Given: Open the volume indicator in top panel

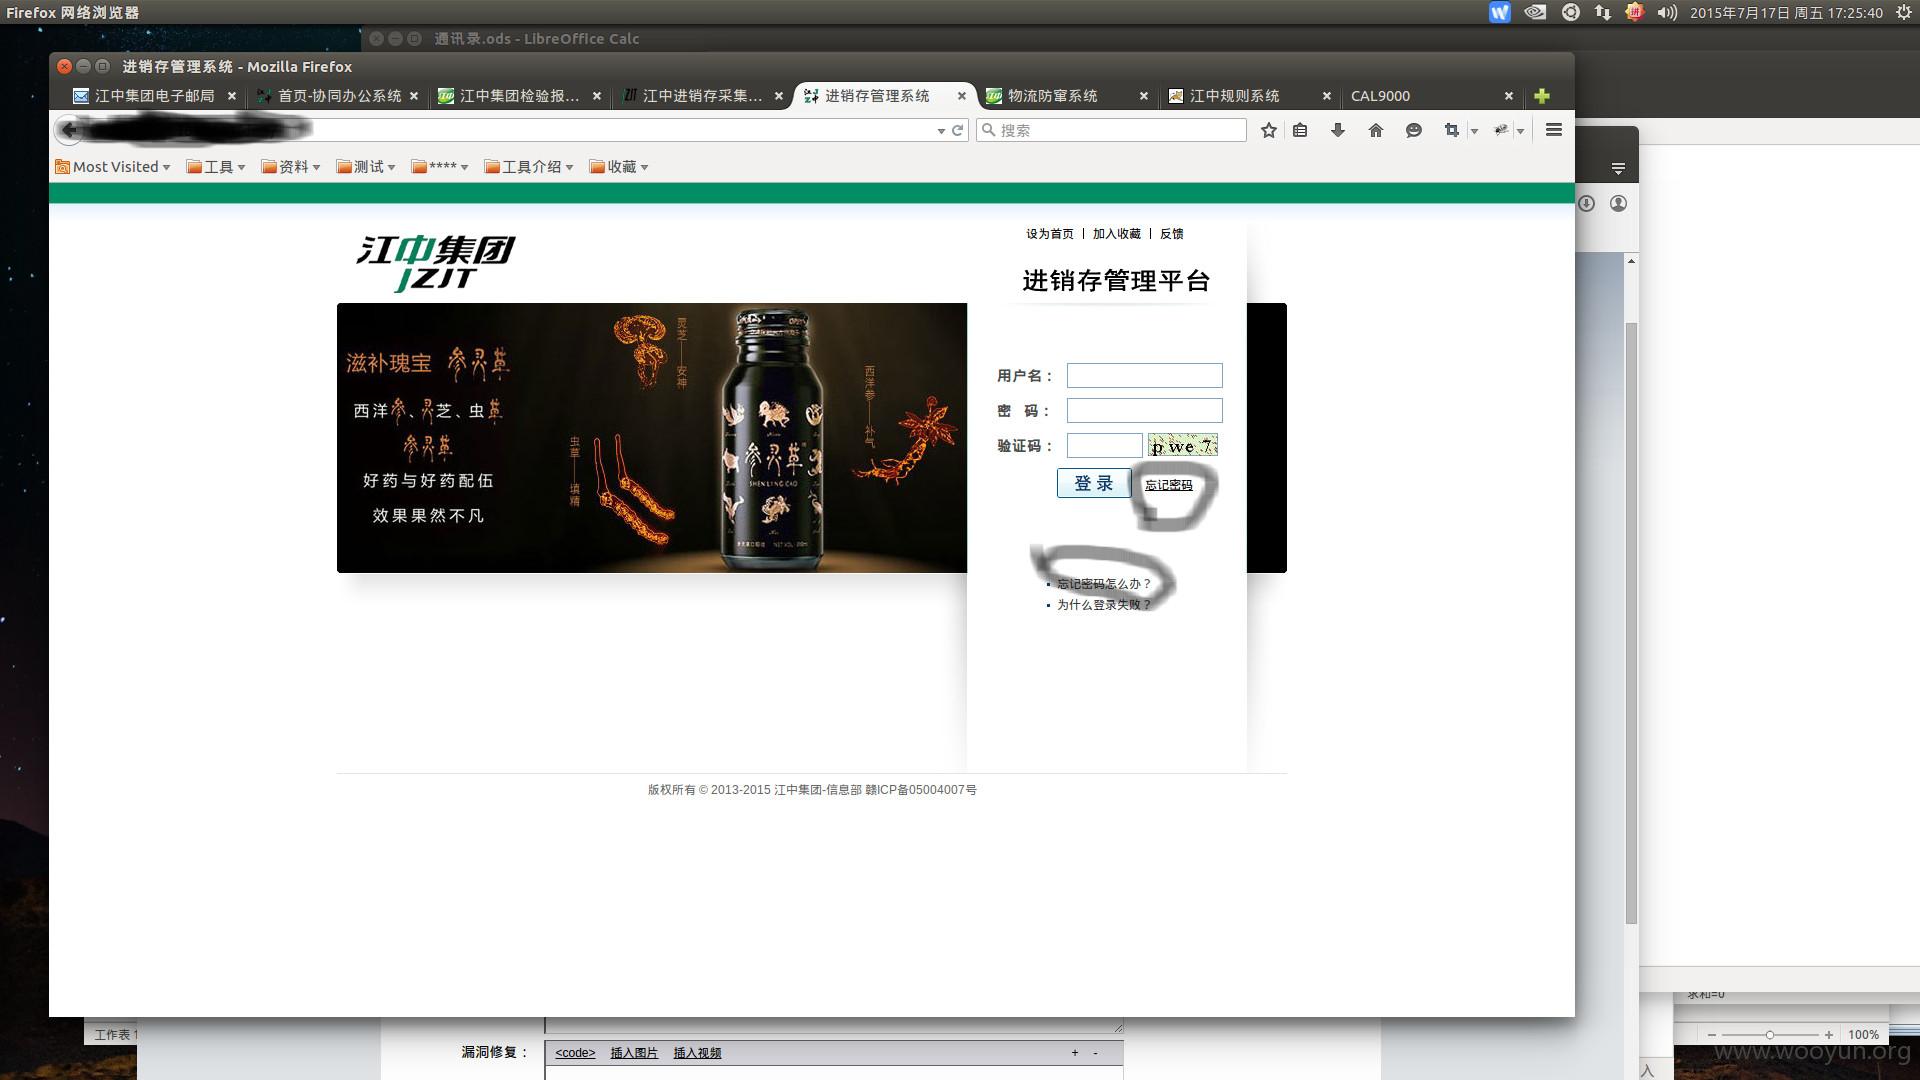Looking at the screenshot, I should pyautogui.click(x=1666, y=12).
